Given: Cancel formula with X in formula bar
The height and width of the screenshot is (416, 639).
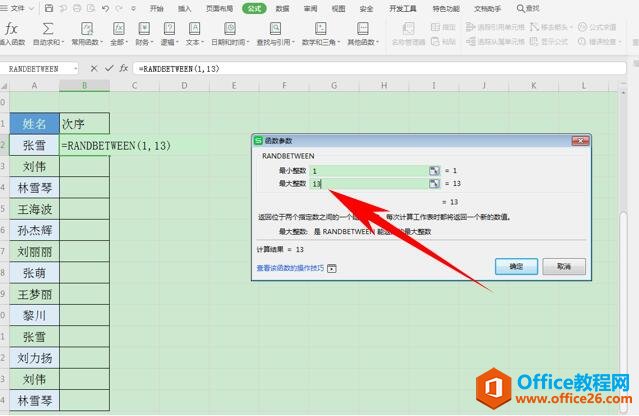Looking at the screenshot, I should pos(94,67).
